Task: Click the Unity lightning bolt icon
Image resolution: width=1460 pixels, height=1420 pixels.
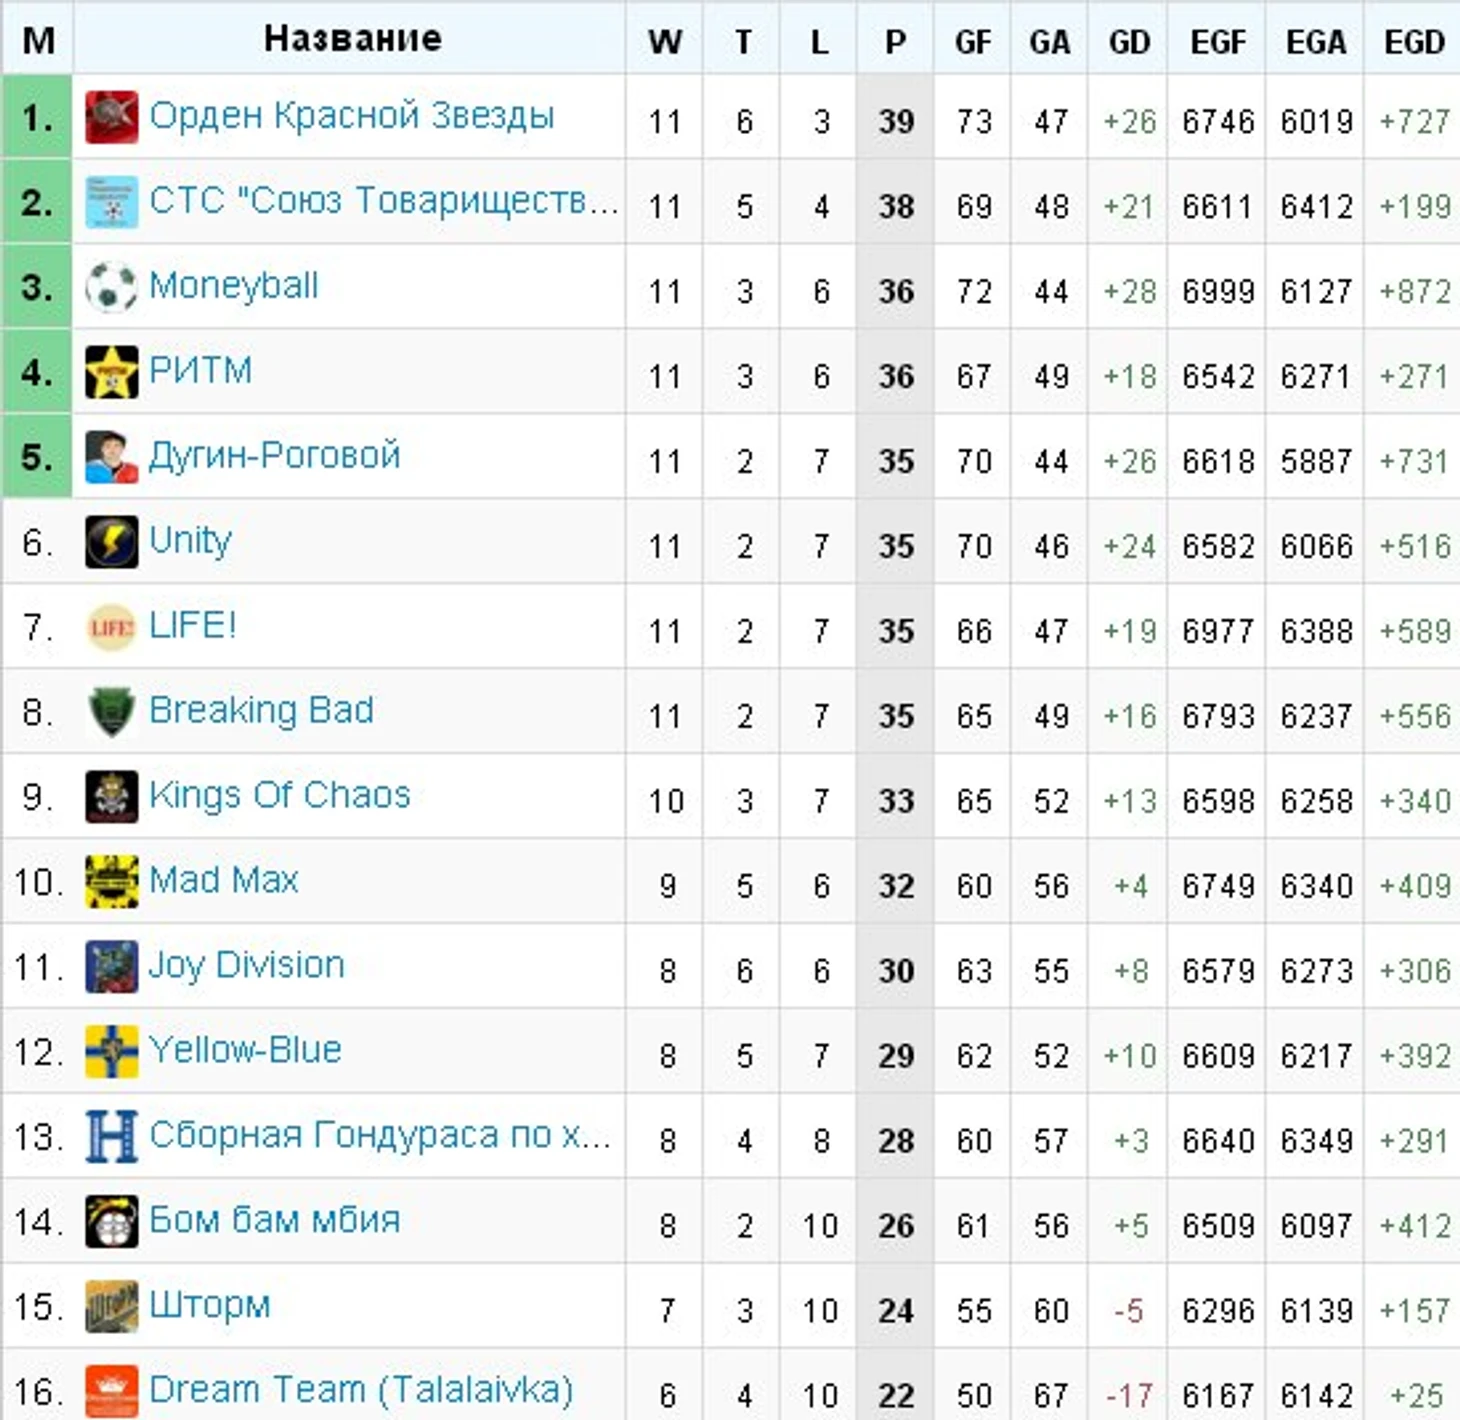Action: point(111,542)
